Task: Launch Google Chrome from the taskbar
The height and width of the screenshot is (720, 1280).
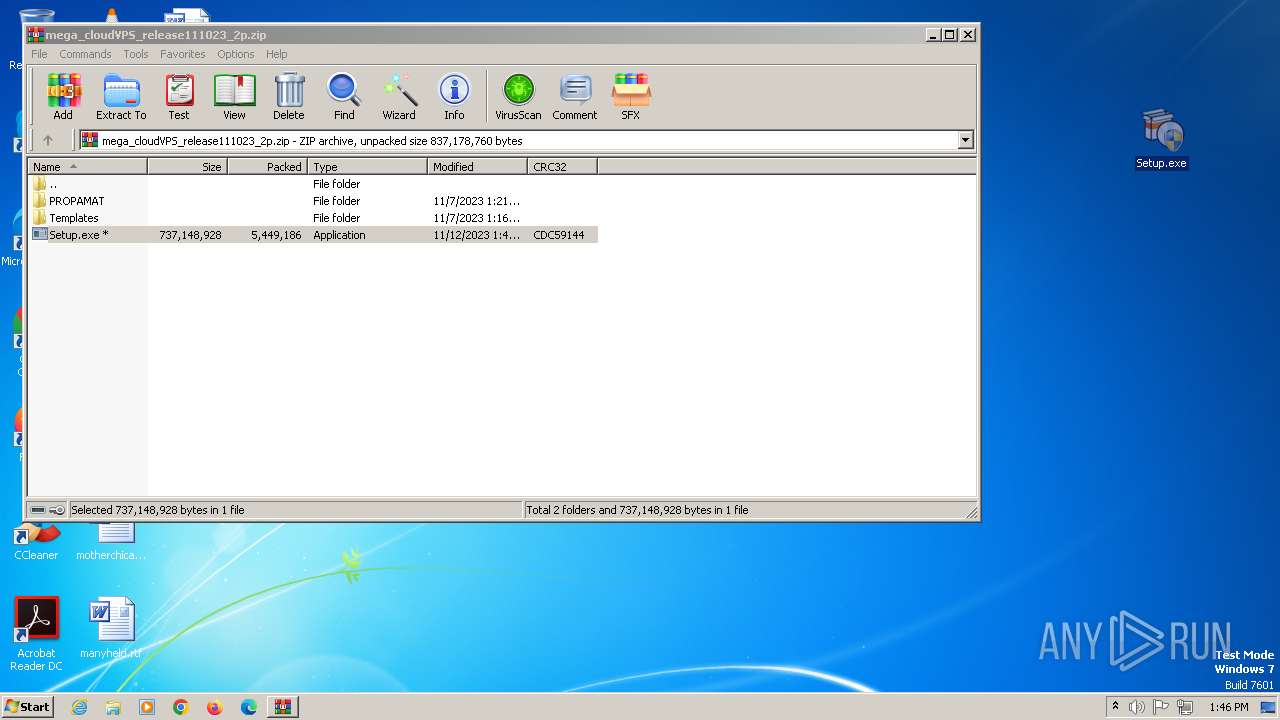Action: pyautogui.click(x=181, y=707)
